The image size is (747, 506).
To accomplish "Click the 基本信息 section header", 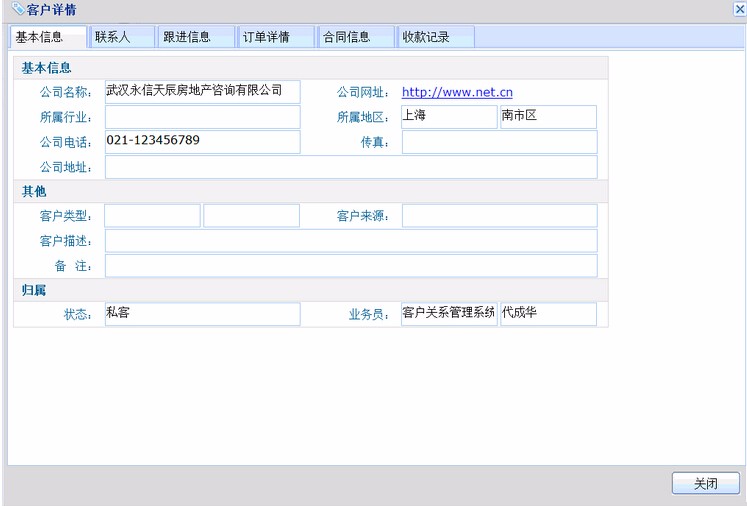I will [311, 68].
